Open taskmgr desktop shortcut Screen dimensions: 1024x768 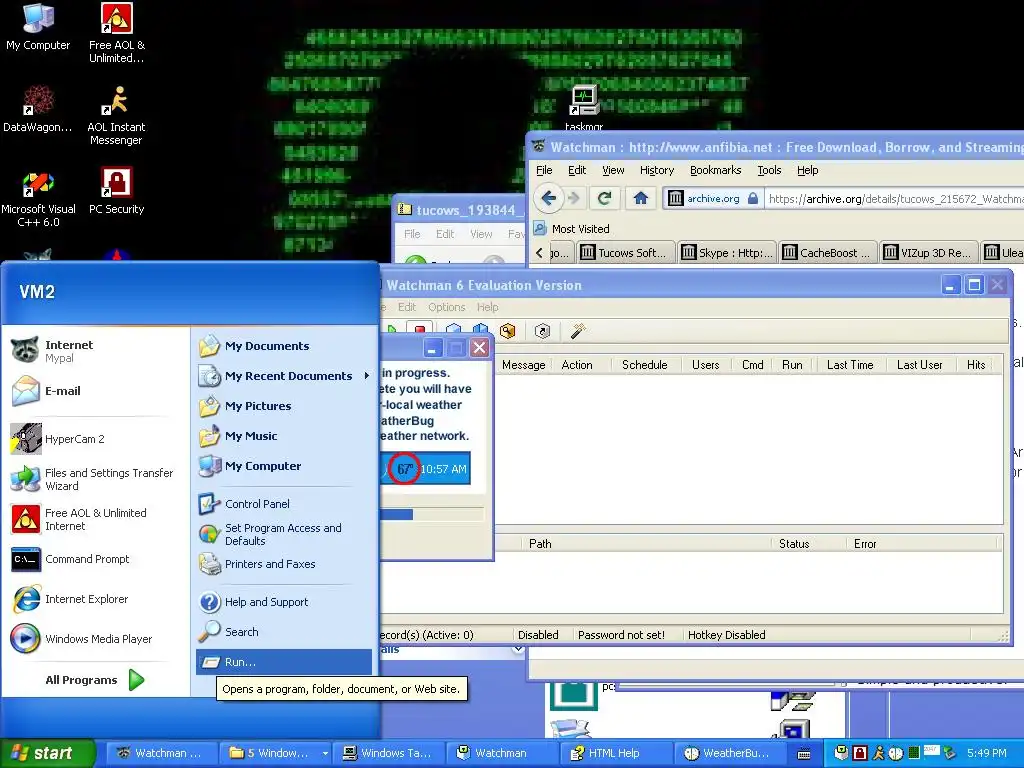pos(583,107)
